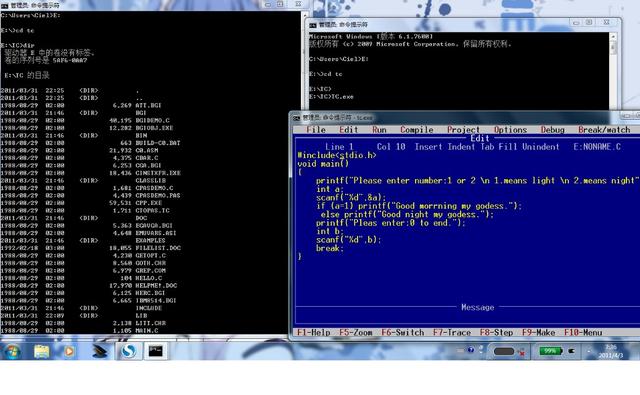Open the File menu in Turbo C
Viewport: 640px width, 395px height.
point(316,130)
